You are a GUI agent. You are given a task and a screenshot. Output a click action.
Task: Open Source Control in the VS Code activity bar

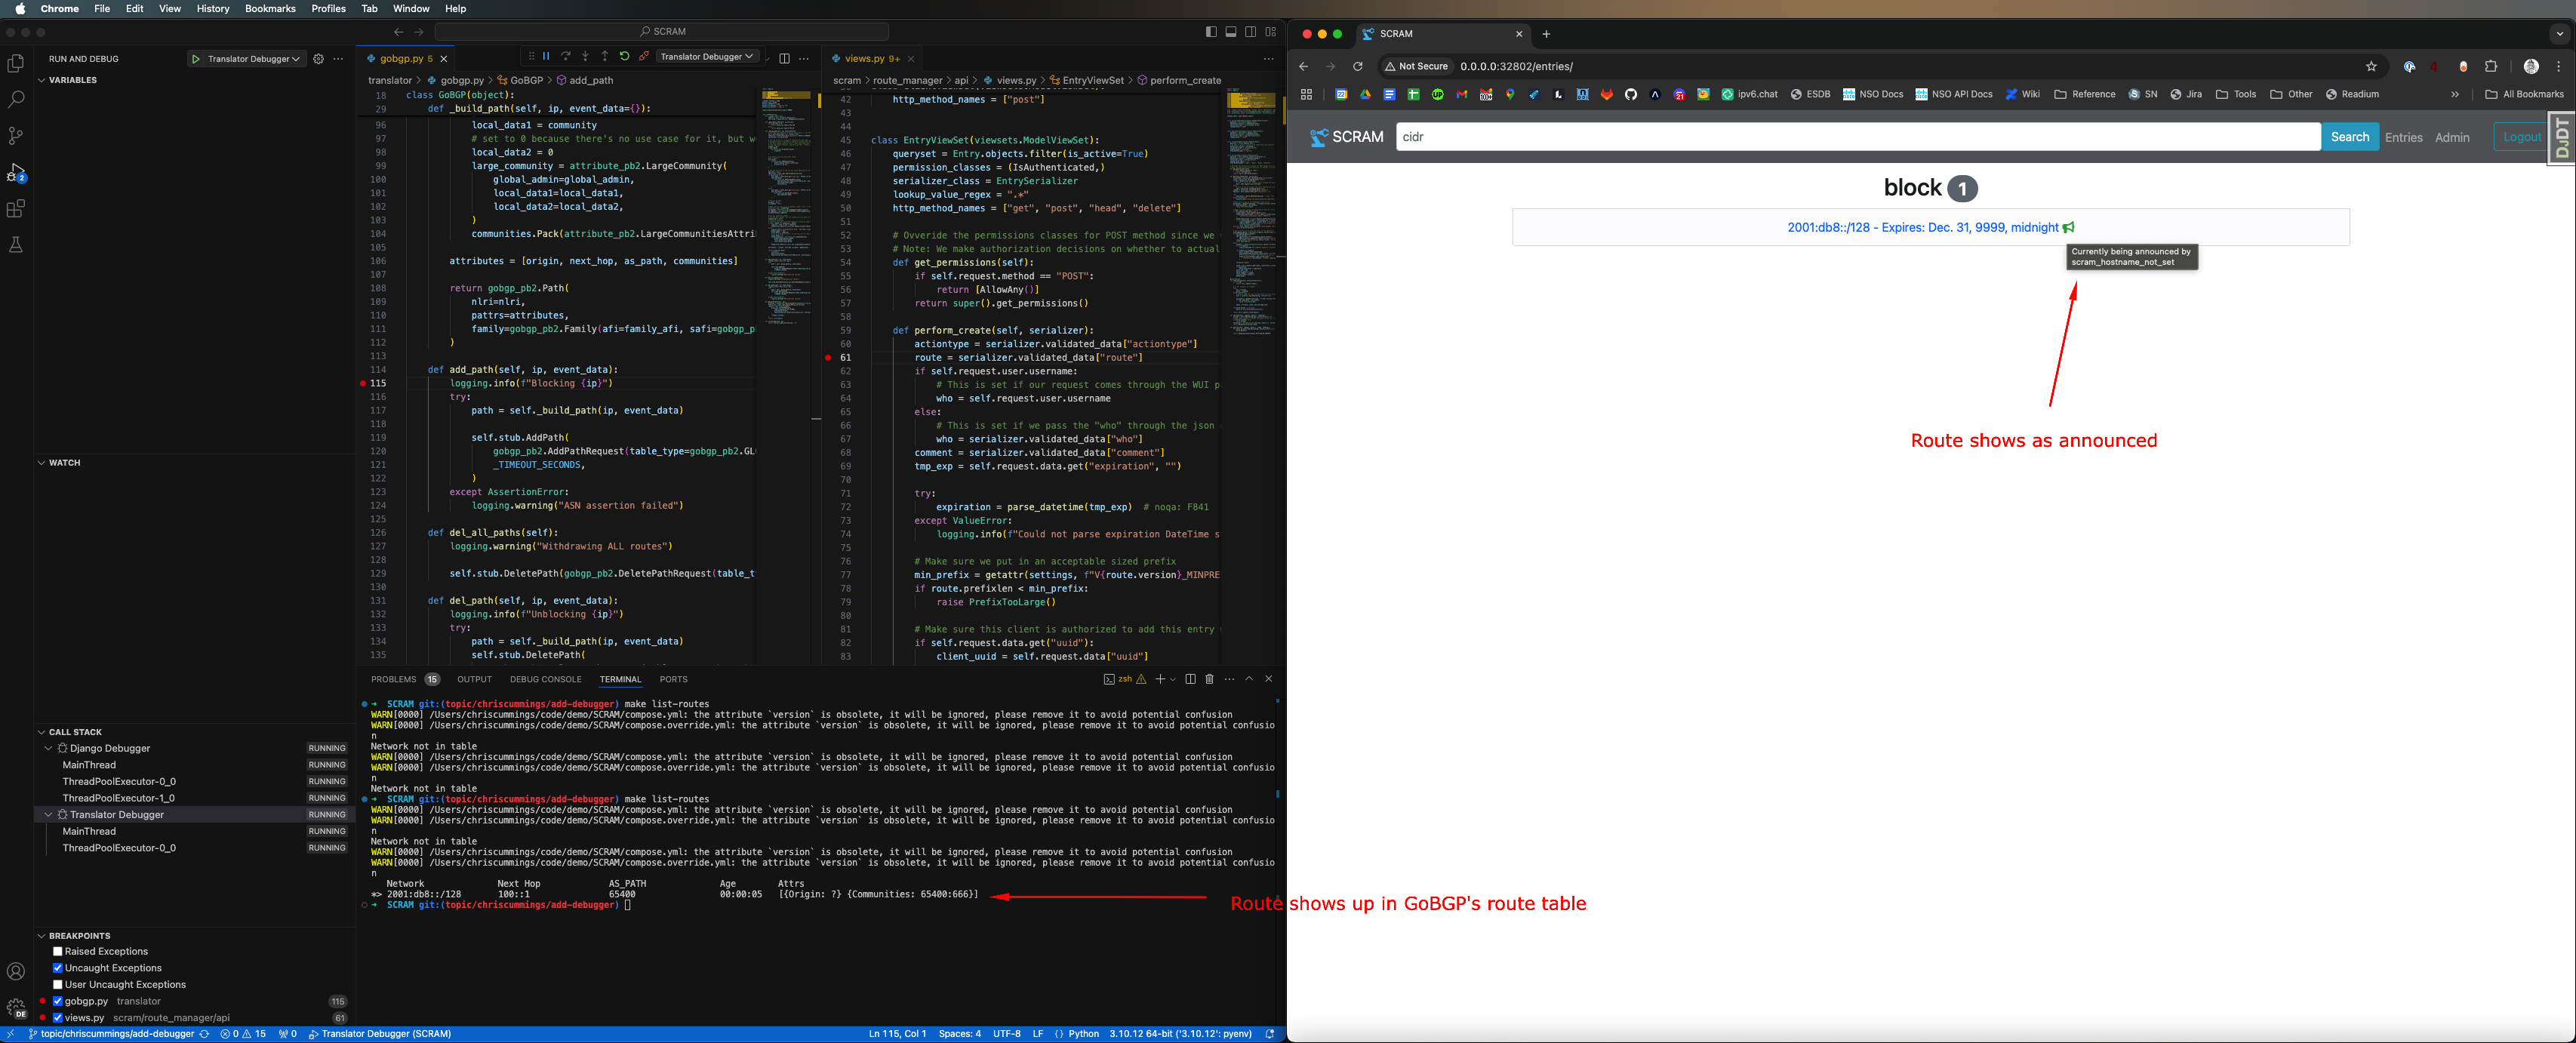point(16,136)
